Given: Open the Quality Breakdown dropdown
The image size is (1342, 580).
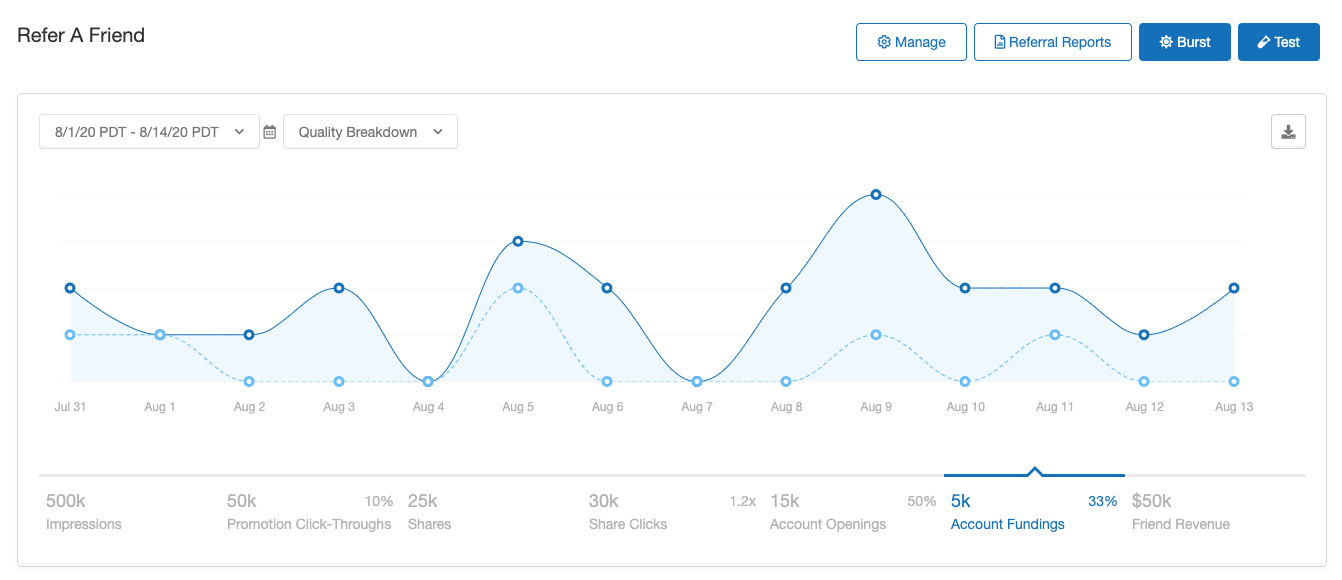Looking at the screenshot, I should point(370,132).
